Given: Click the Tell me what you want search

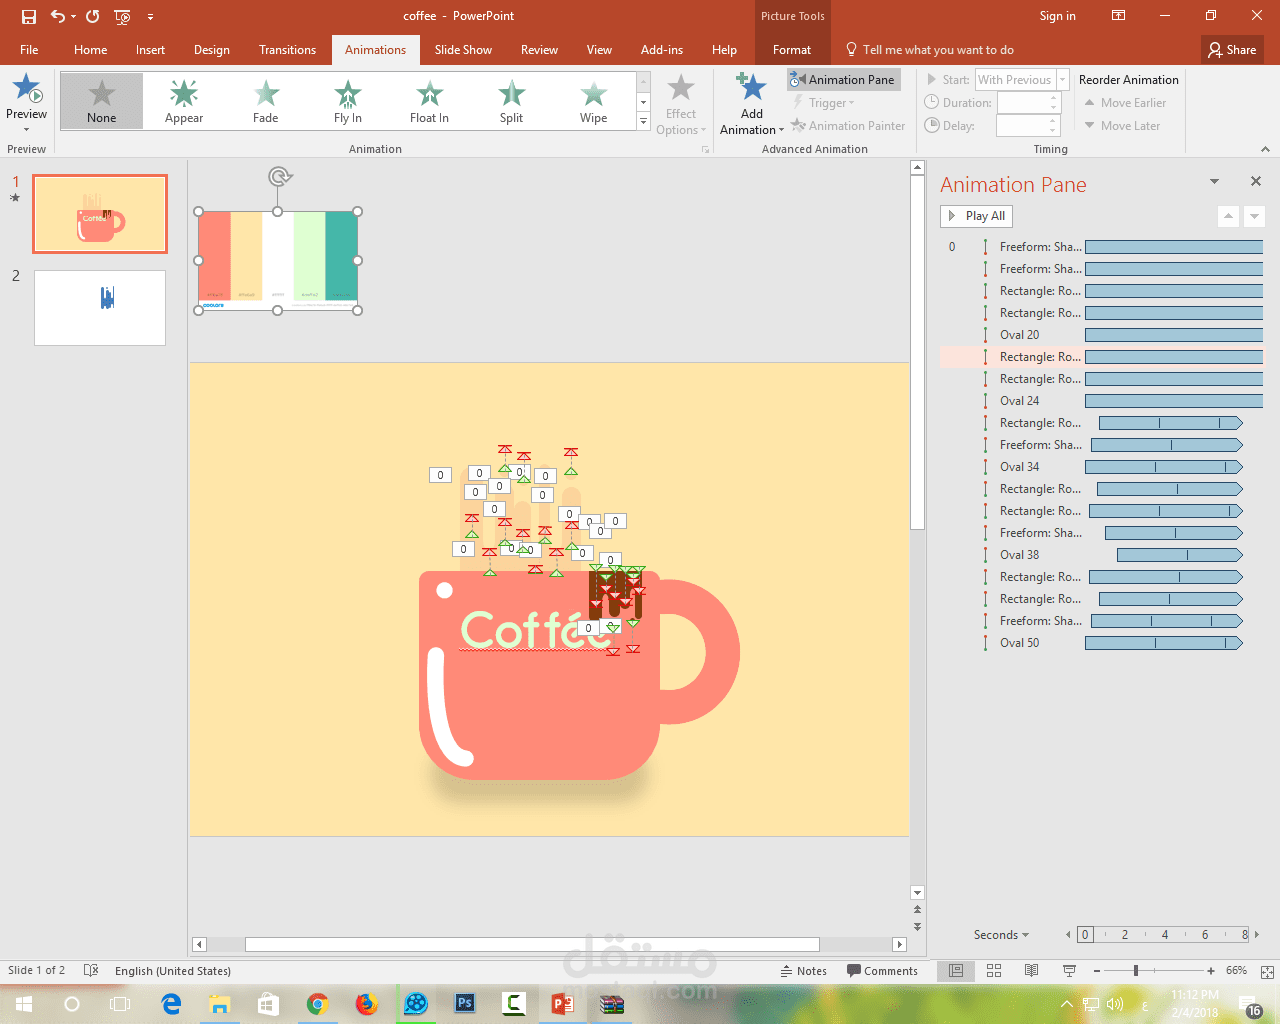Looking at the screenshot, I should (930, 50).
